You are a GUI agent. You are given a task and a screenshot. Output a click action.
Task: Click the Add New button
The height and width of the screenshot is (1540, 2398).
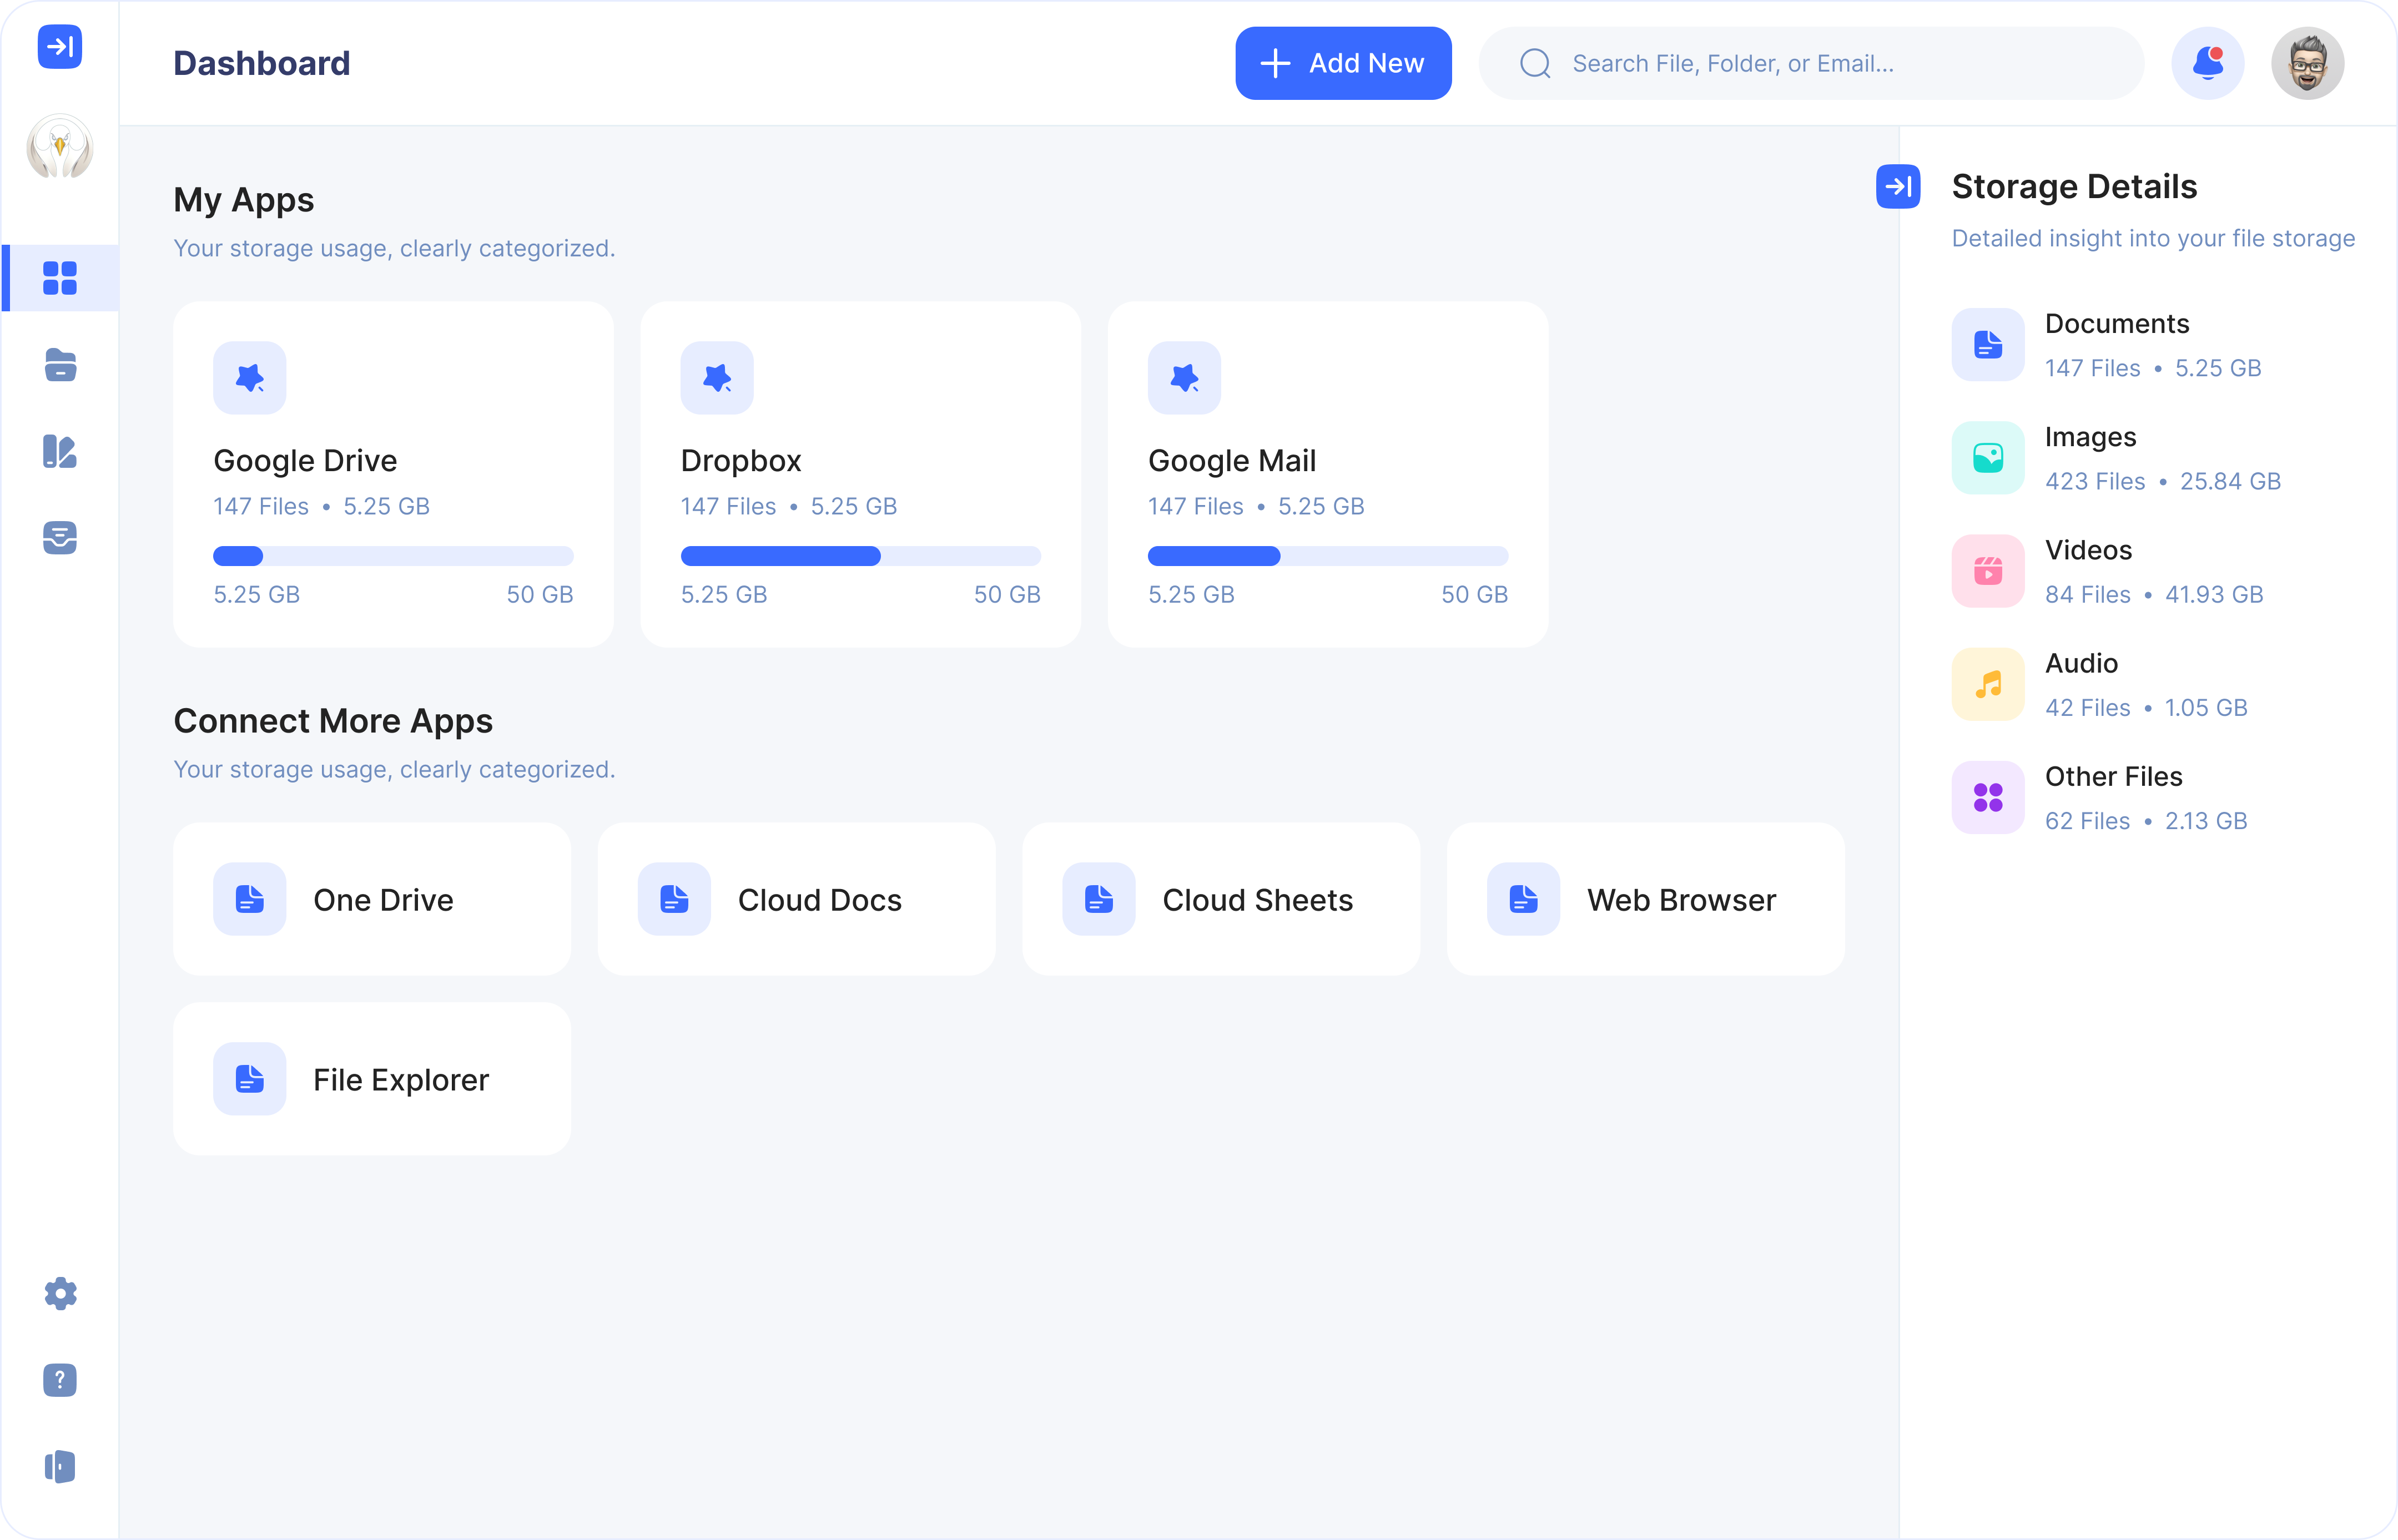tap(1343, 63)
